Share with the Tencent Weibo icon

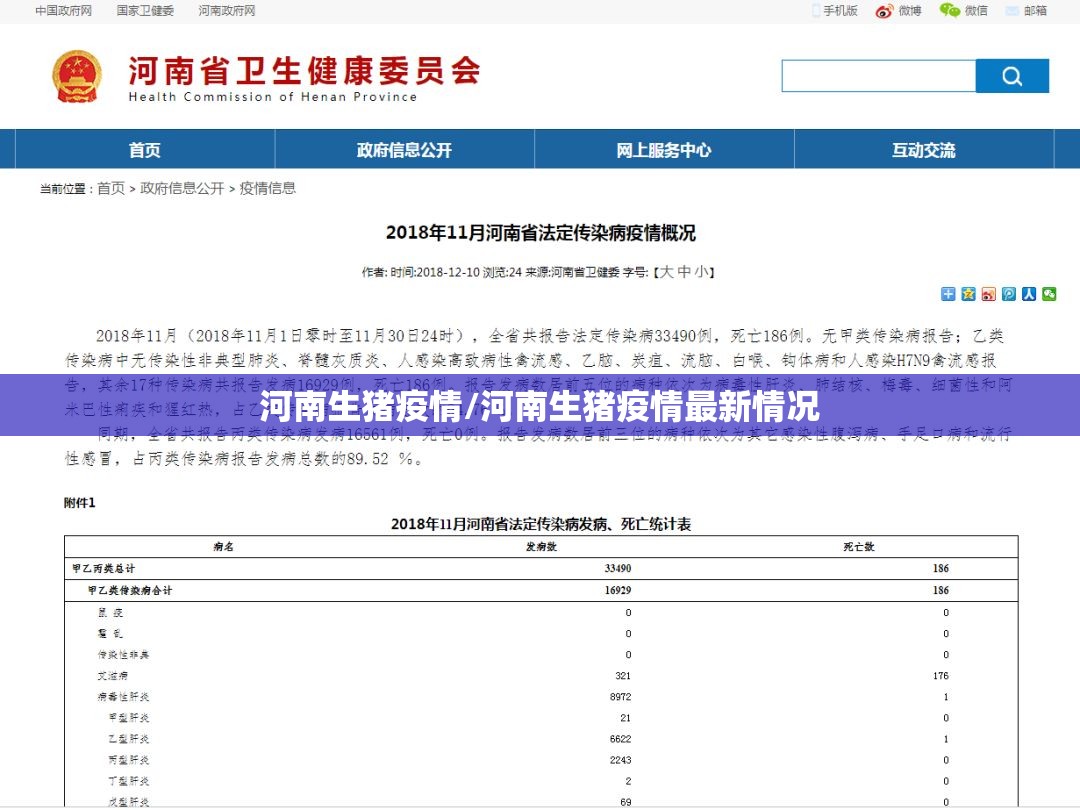coord(1008,294)
